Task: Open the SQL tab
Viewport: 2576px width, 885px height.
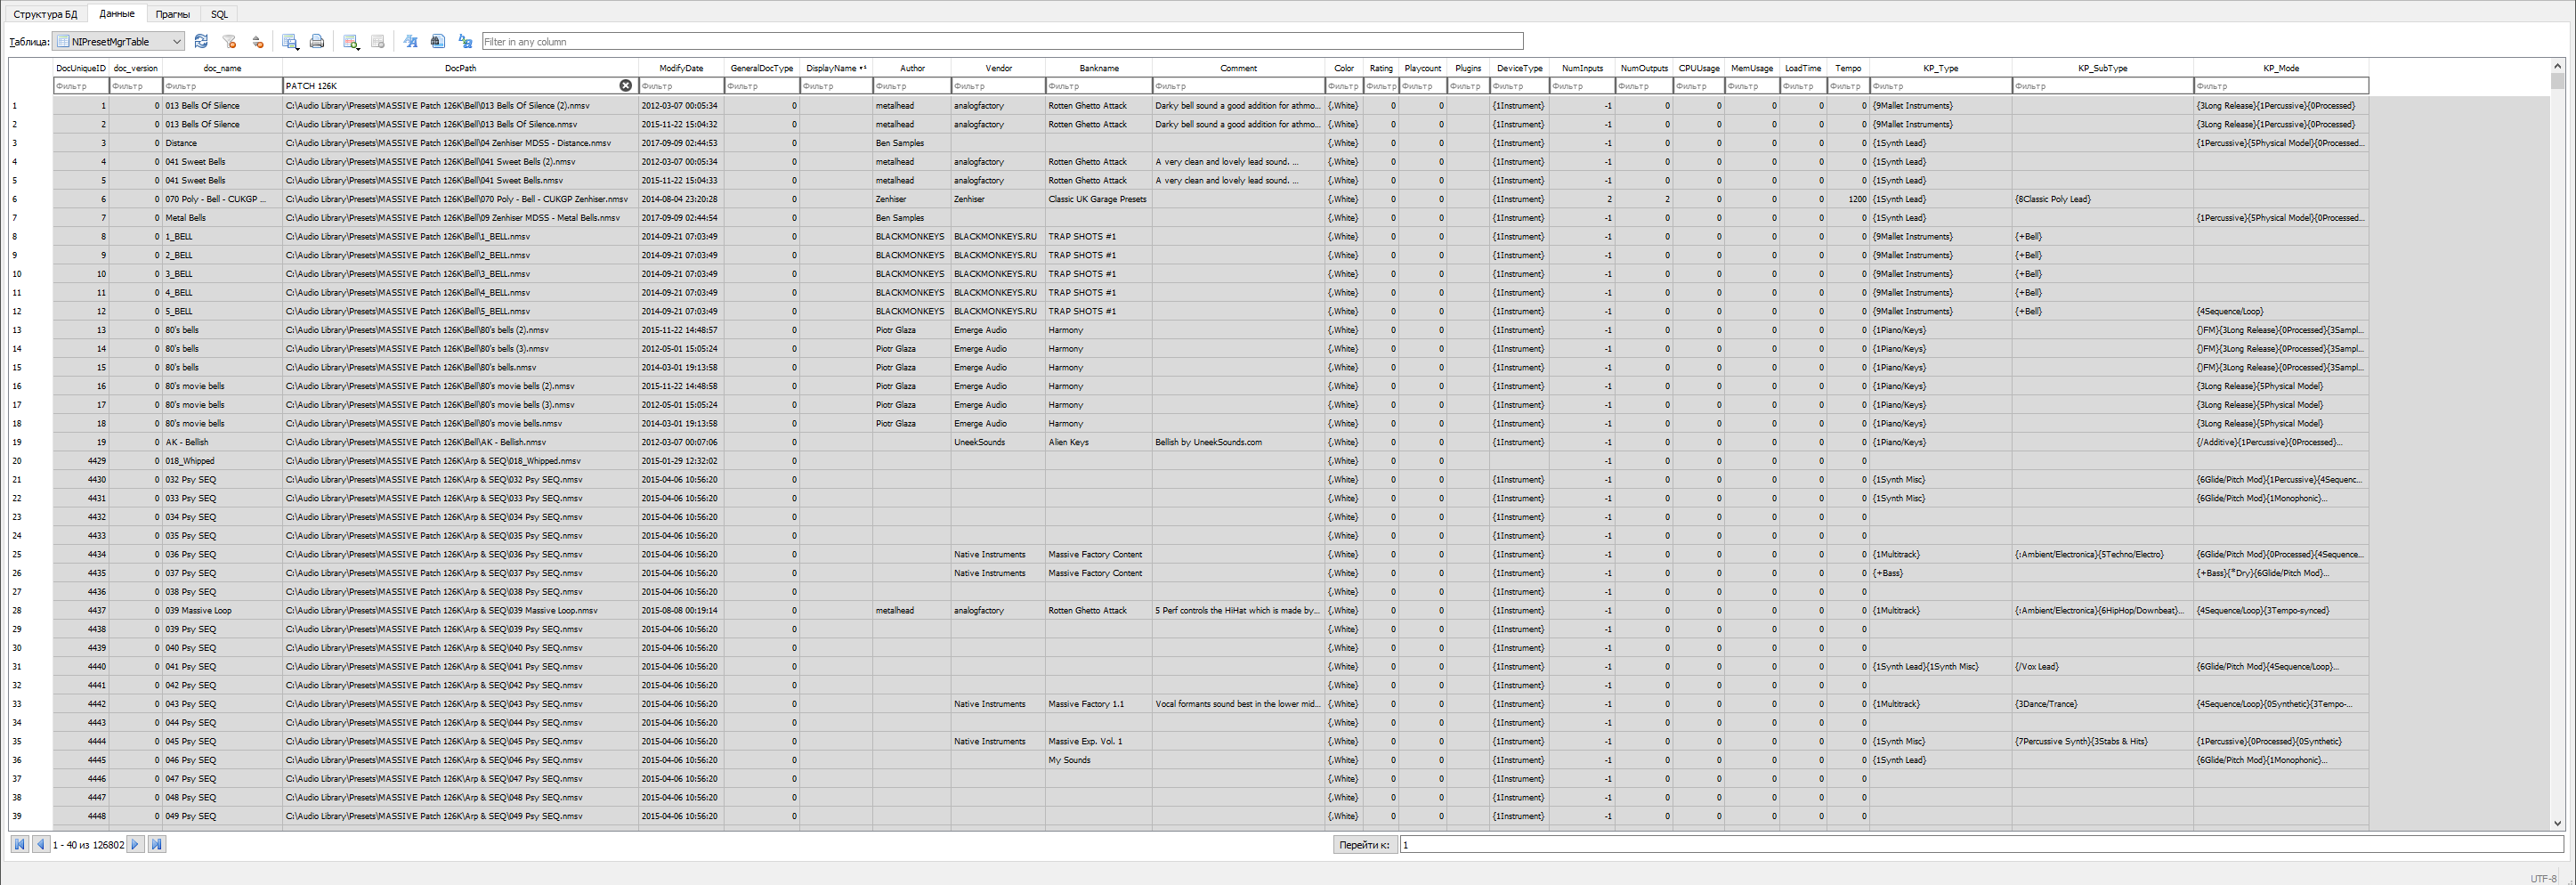Action: pyautogui.click(x=220, y=14)
